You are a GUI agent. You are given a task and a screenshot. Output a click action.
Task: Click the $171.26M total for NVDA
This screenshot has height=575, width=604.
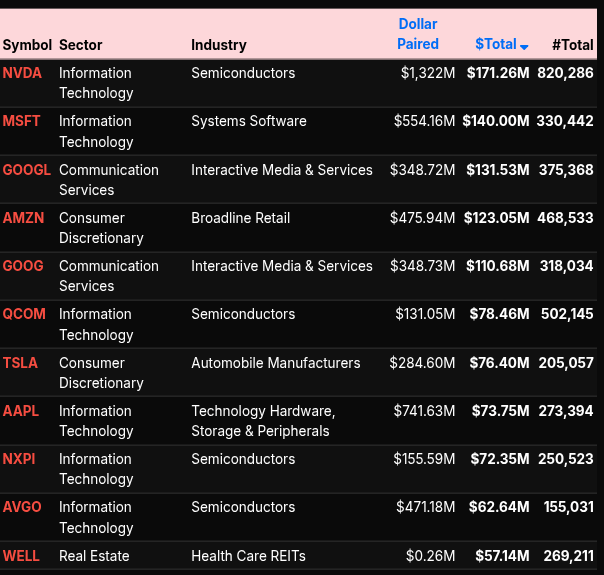[x=497, y=73]
